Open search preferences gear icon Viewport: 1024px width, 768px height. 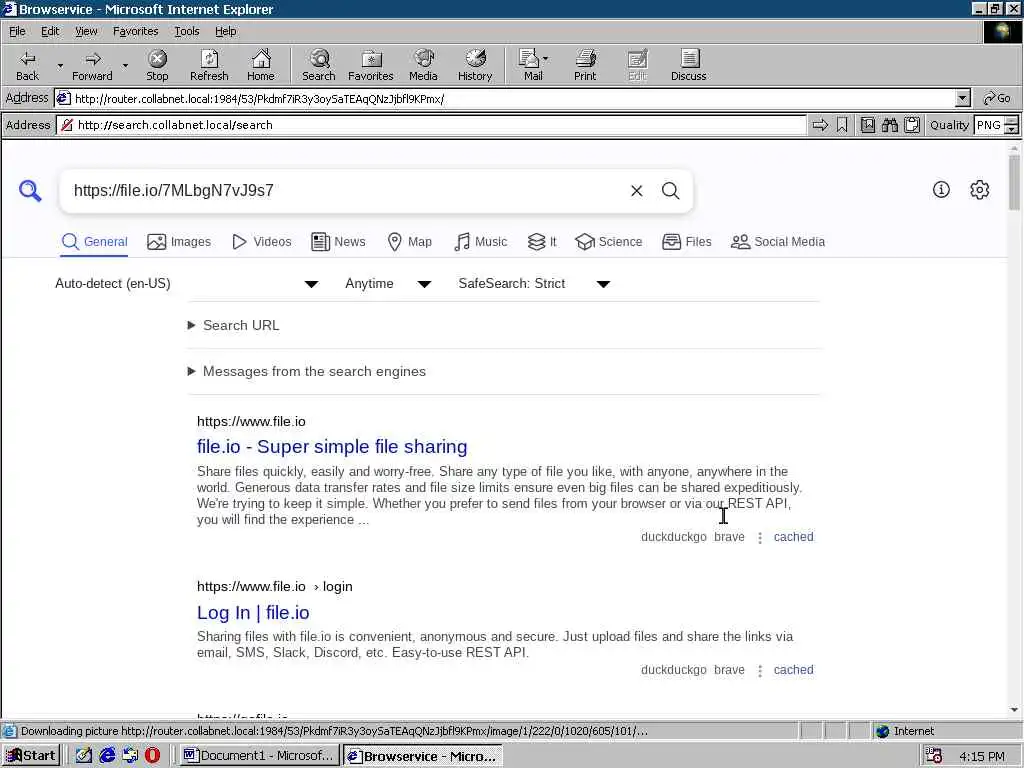tap(980, 189)
